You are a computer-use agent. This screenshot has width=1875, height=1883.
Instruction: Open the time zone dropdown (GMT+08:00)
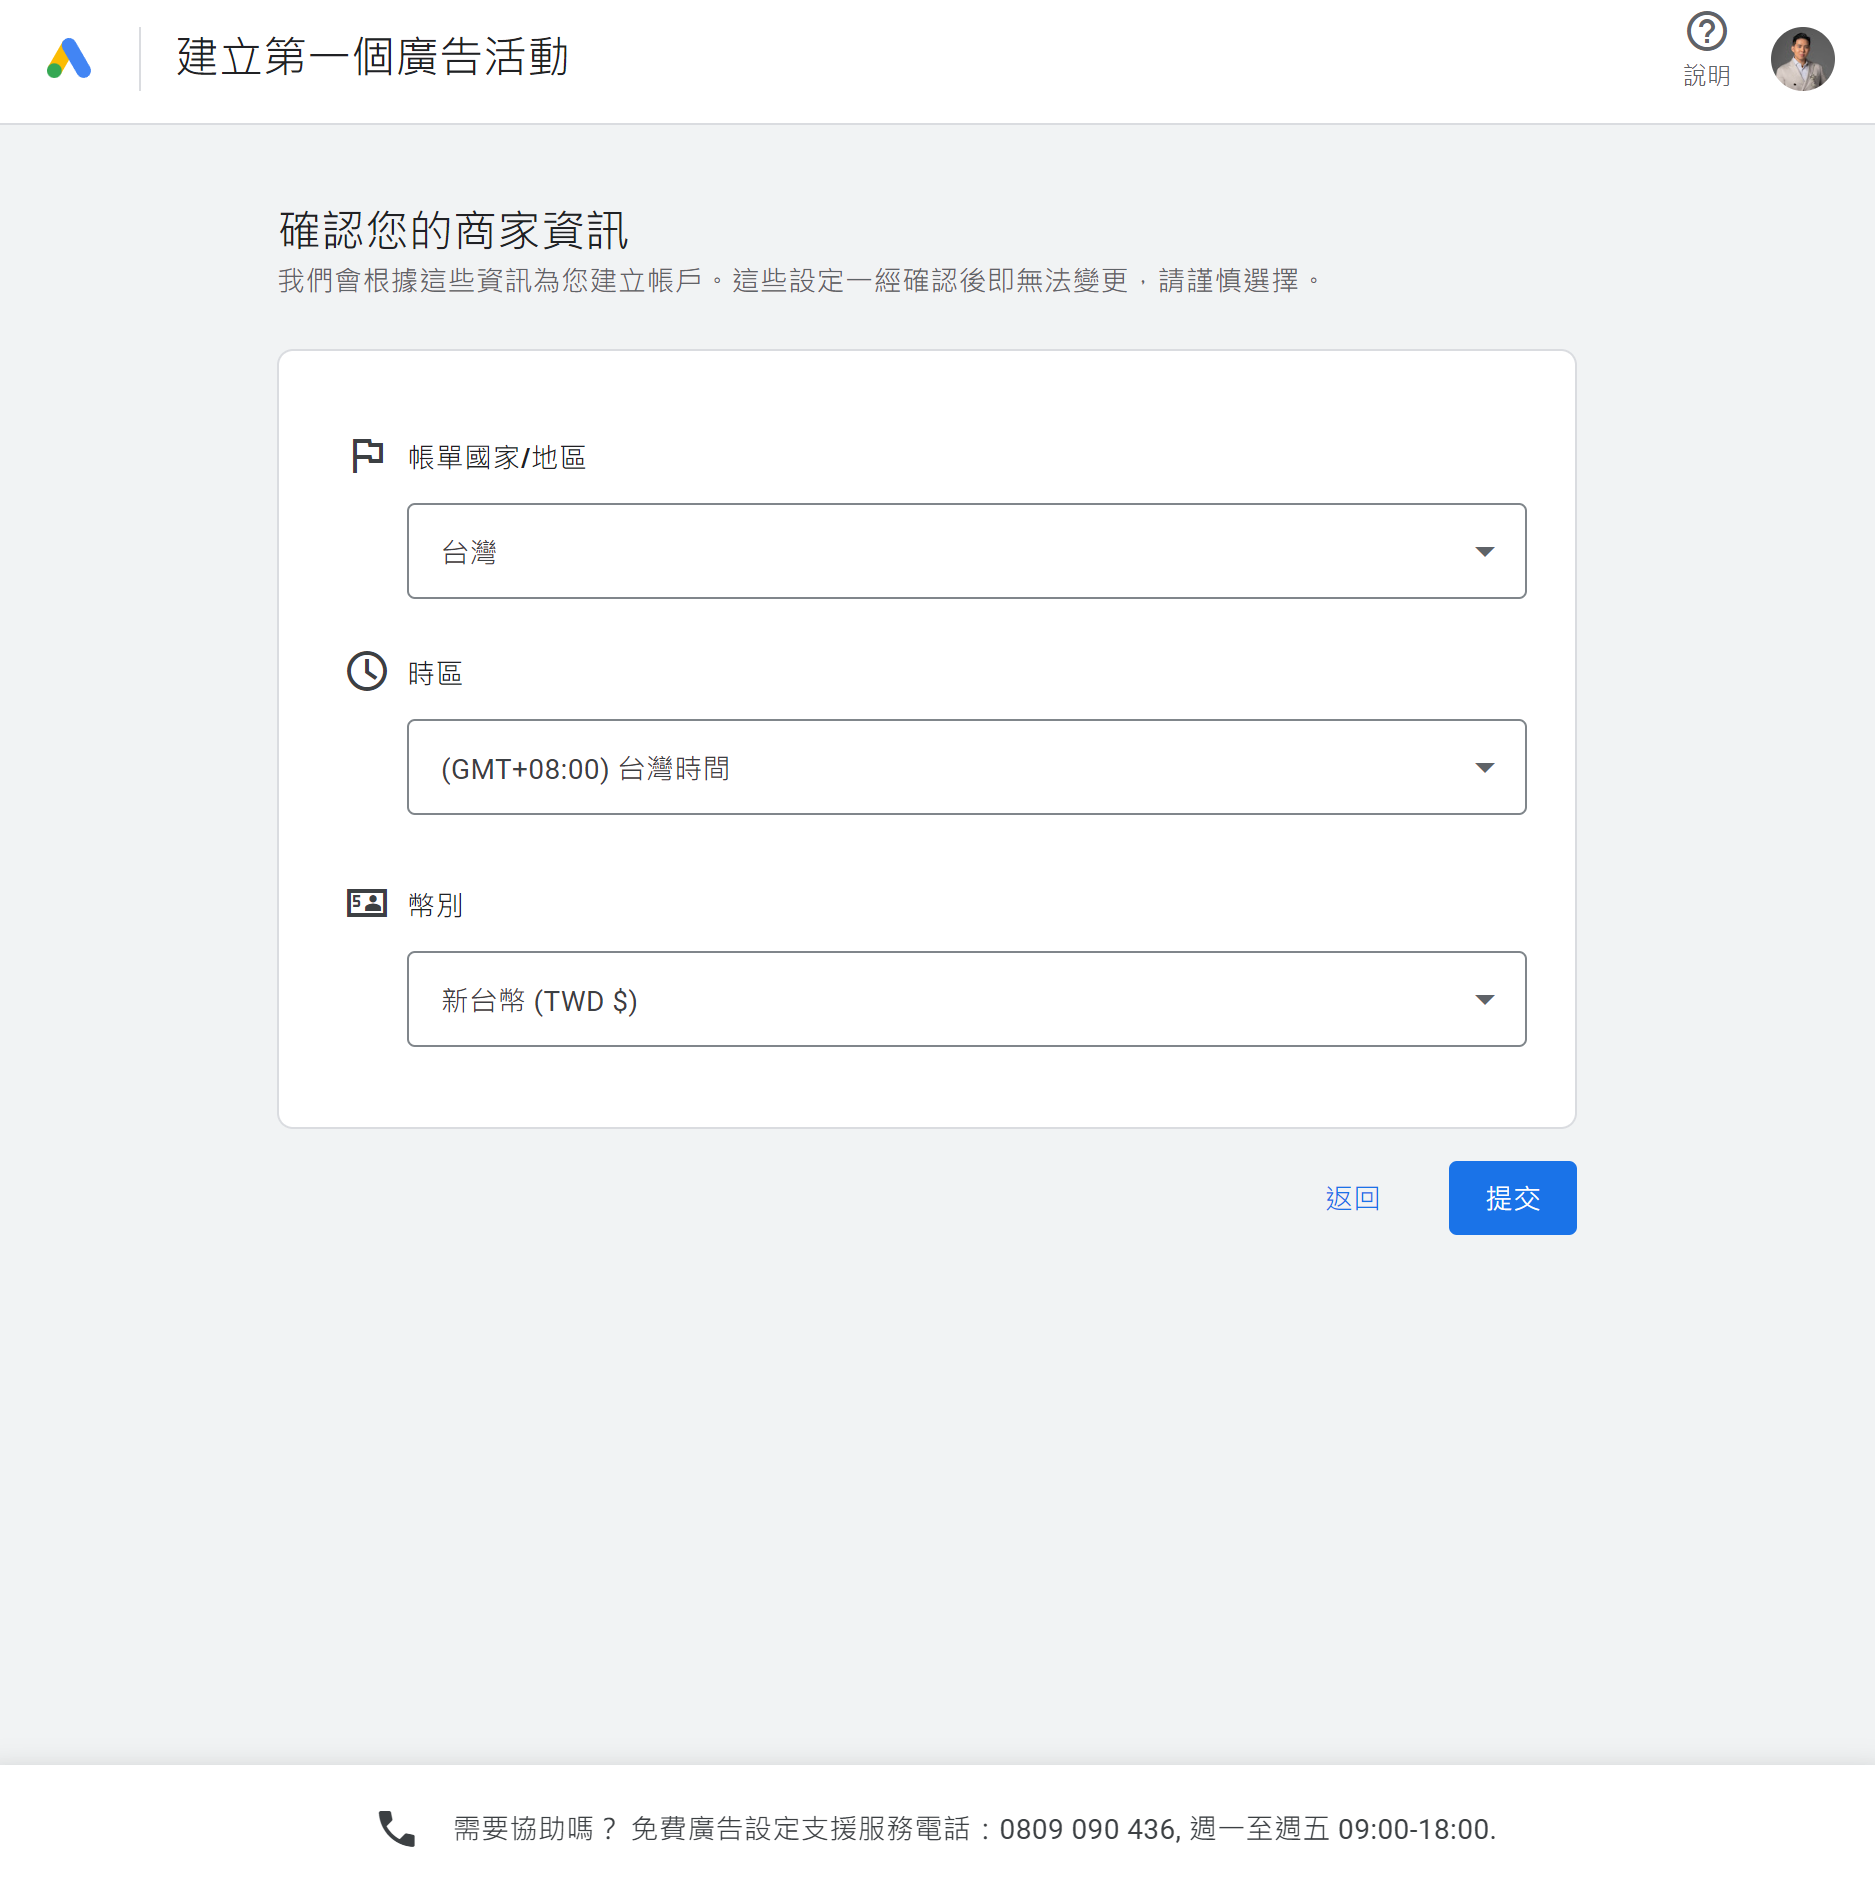click(940, 767)
